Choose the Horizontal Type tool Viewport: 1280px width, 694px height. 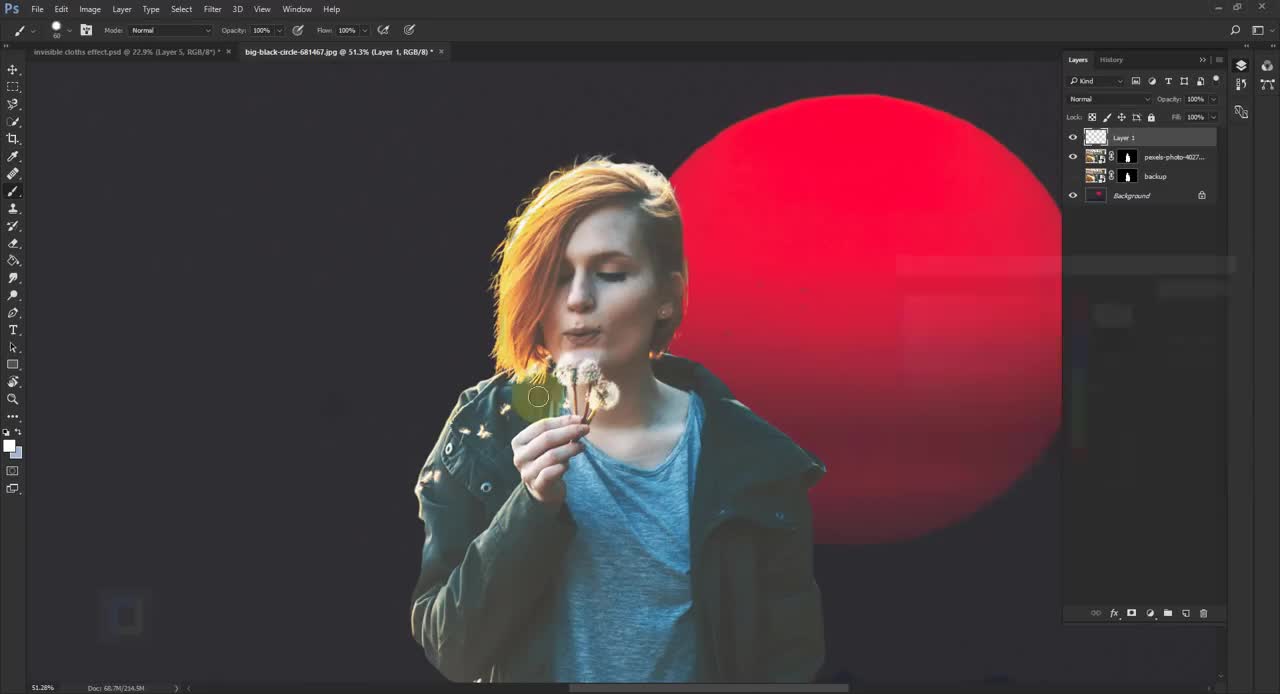[x=13, y=330]
